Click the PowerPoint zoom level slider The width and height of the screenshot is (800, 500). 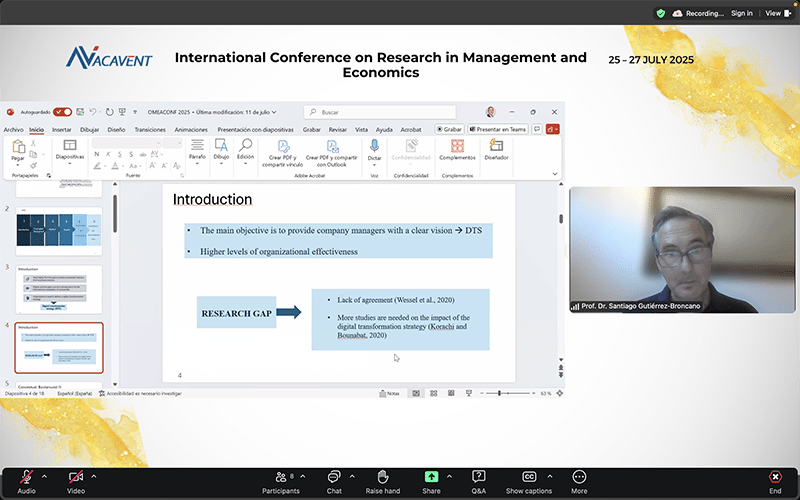coord(499,393)
